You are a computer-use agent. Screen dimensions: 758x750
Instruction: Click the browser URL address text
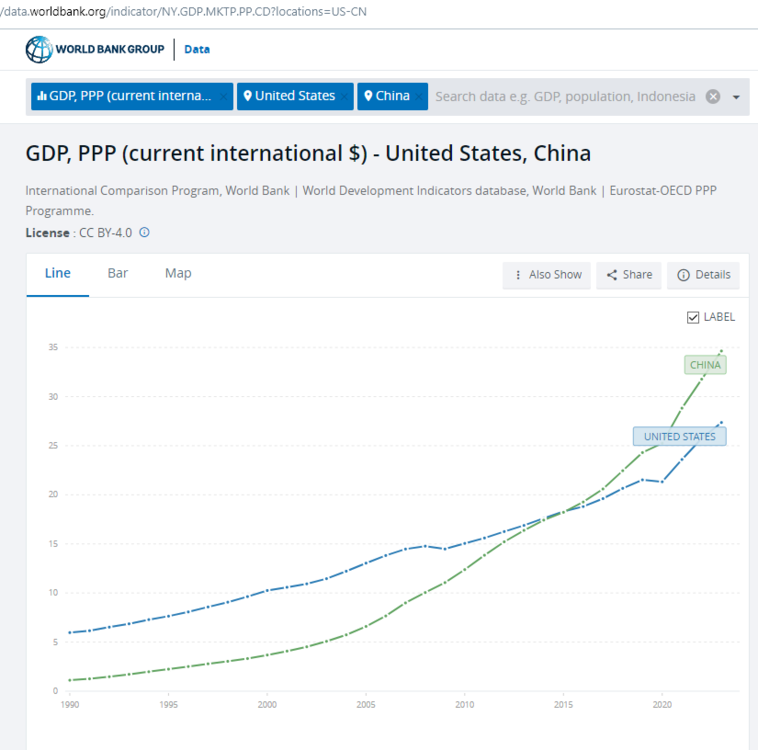[x=184, y=12]
